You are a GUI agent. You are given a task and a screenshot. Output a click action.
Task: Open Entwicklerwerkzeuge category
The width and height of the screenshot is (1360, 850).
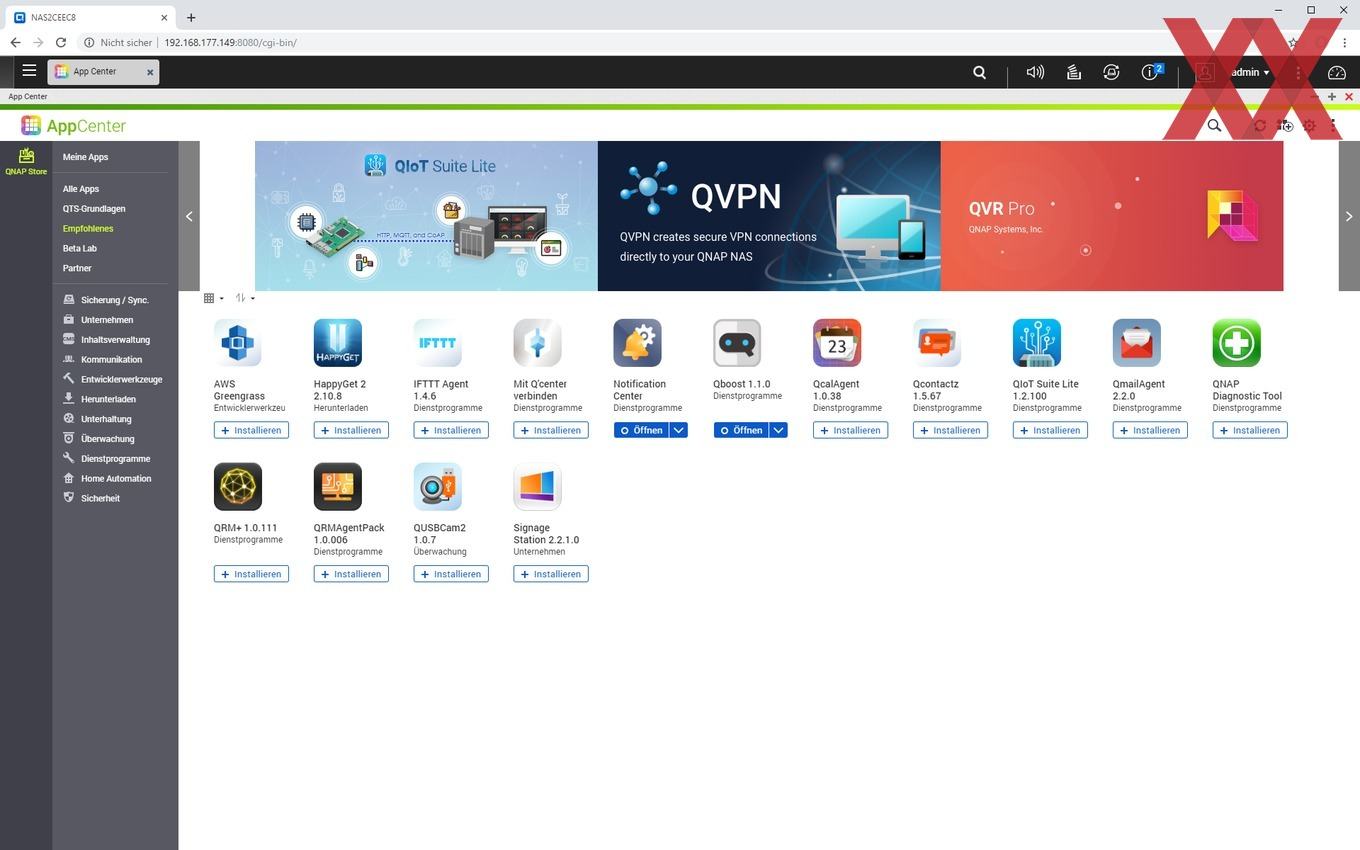point(115,379)
